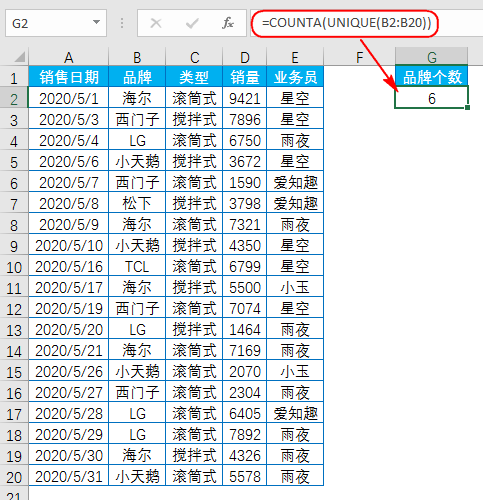Click date cell 2020/5/31
The image size is (483, 500).
pyautogui.click(x=69, y=475)
